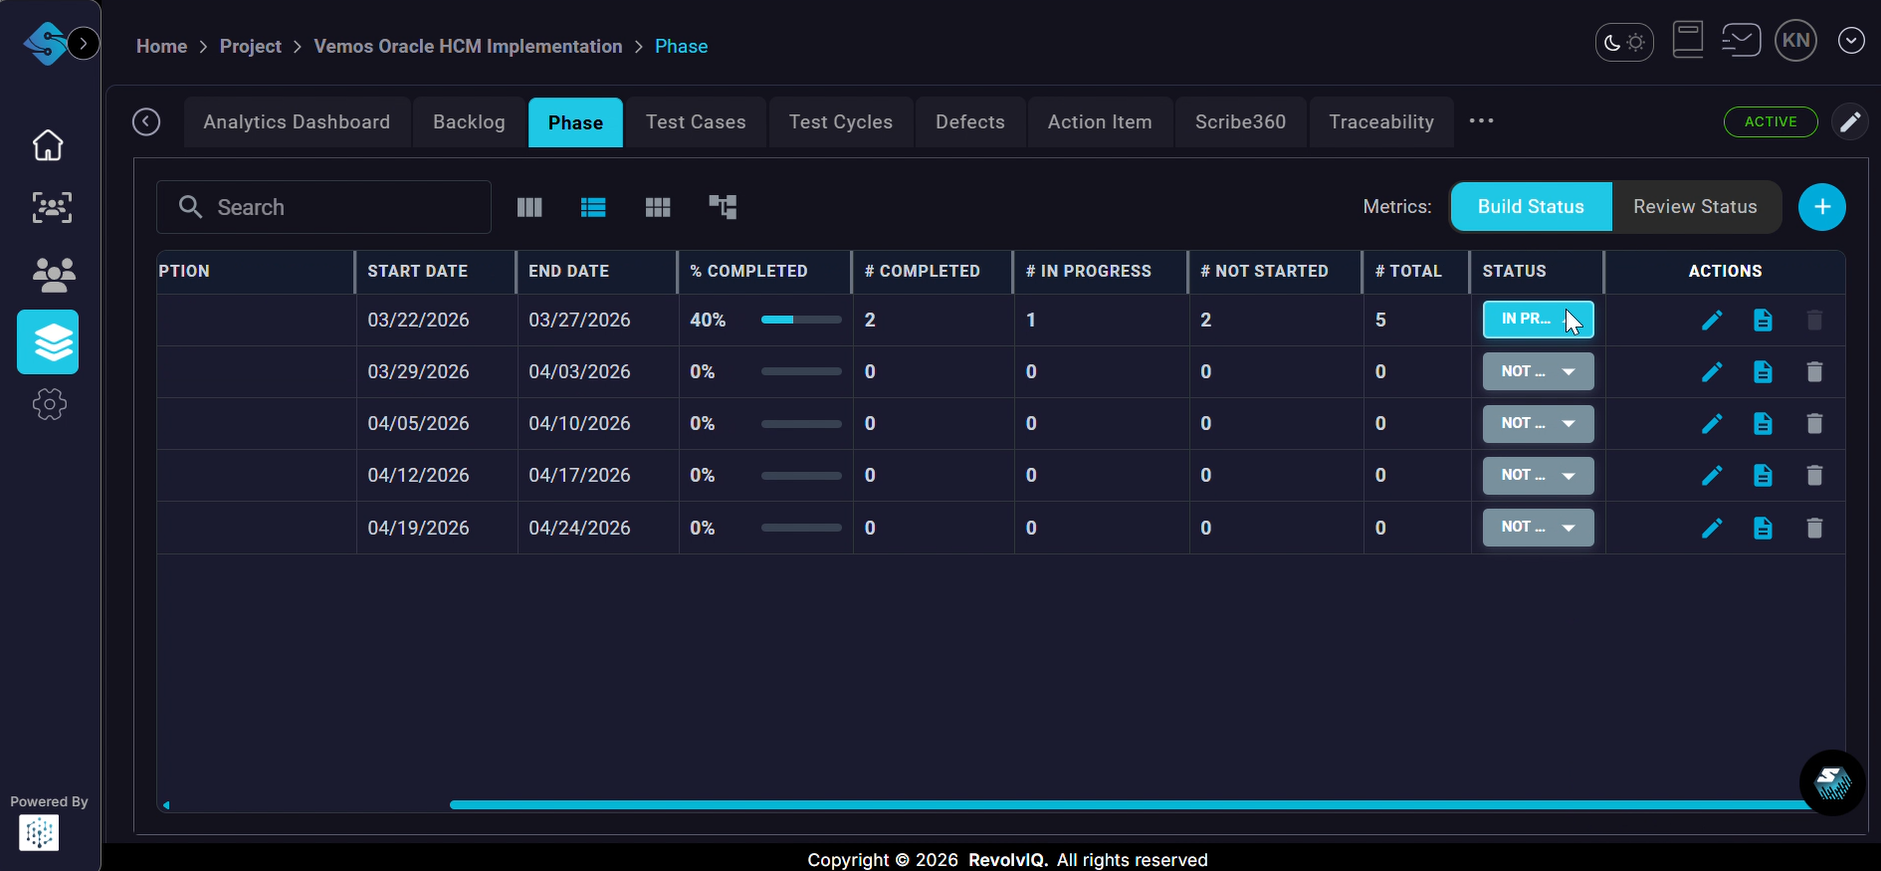This screenshot has height=871, width=1881.
Task: Edit the phase starting 03/29/2026
Action: tap(1712, 372)
